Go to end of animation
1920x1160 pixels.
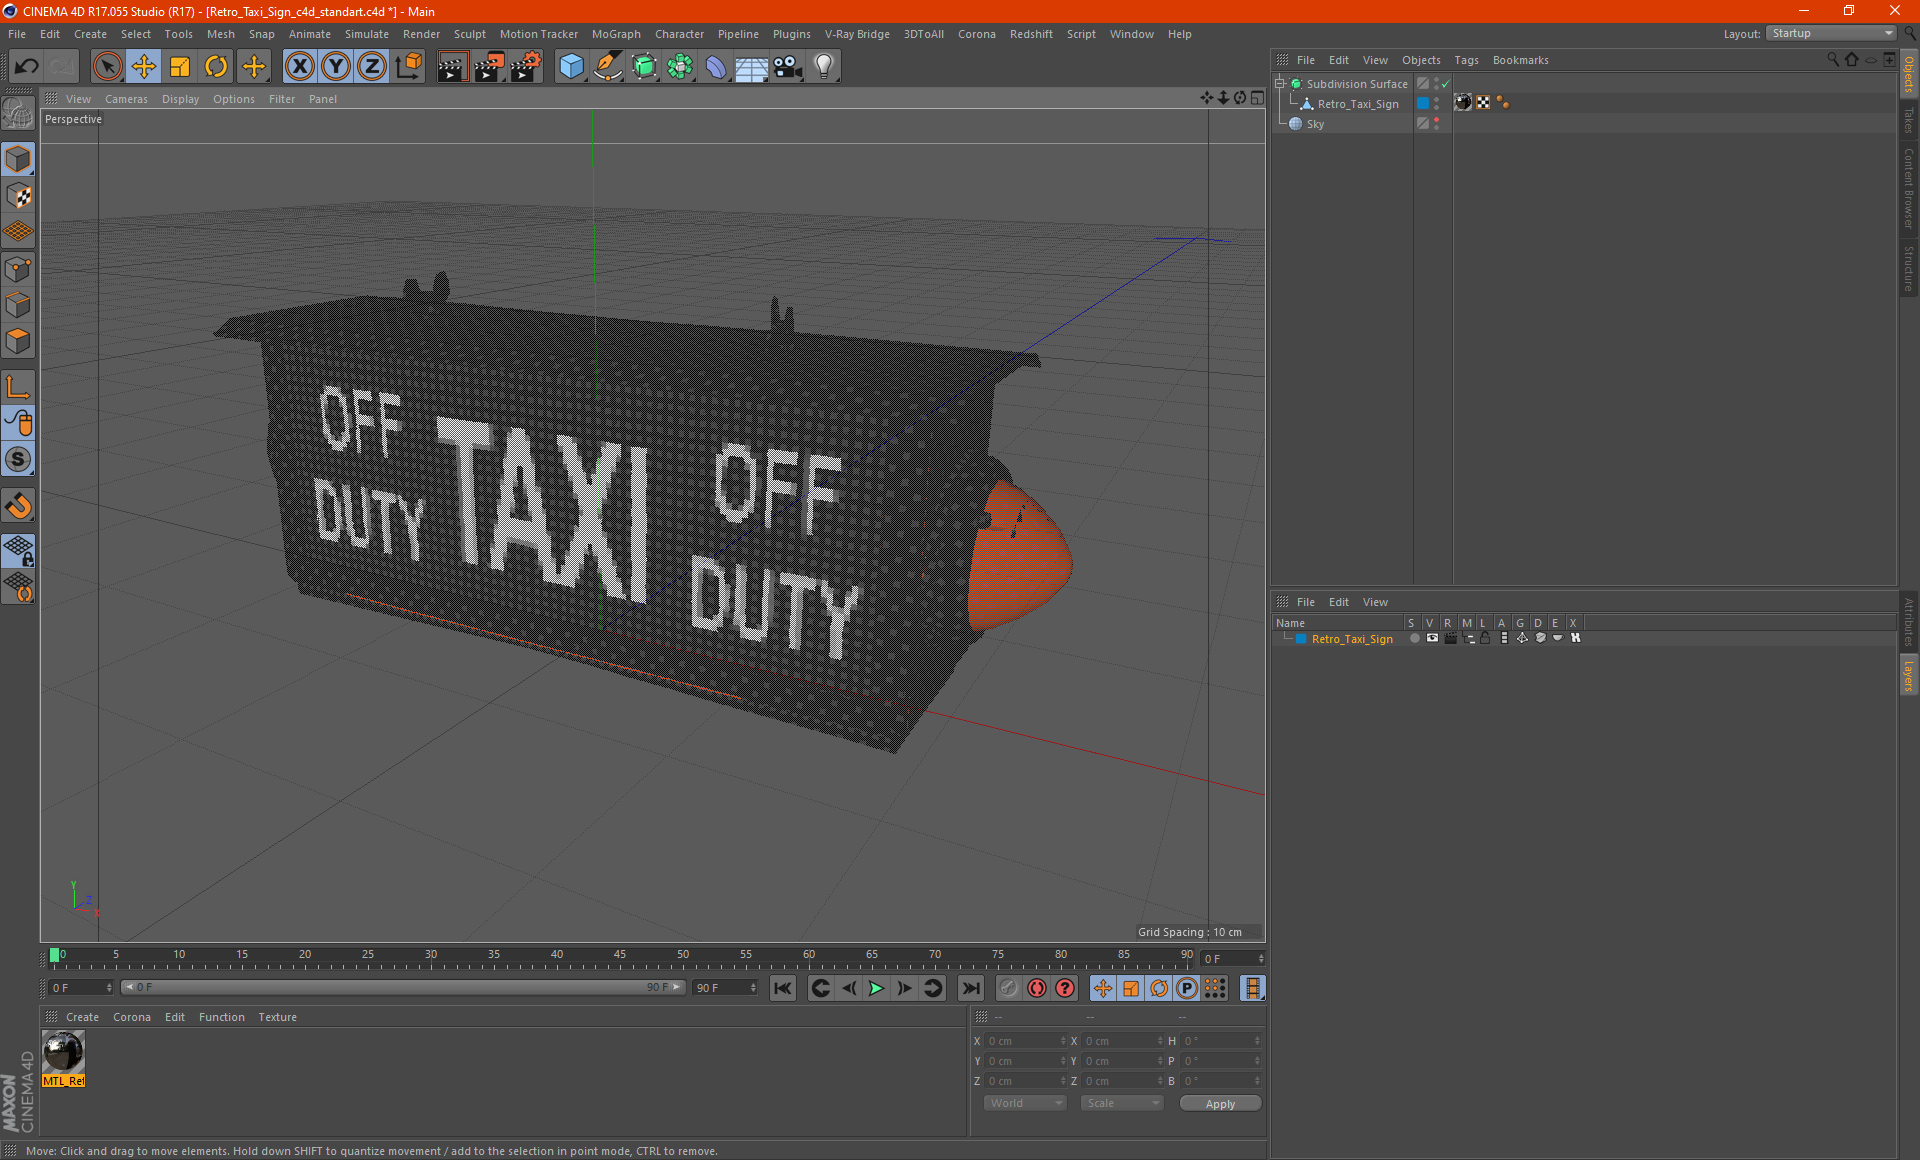pos(970,988)
